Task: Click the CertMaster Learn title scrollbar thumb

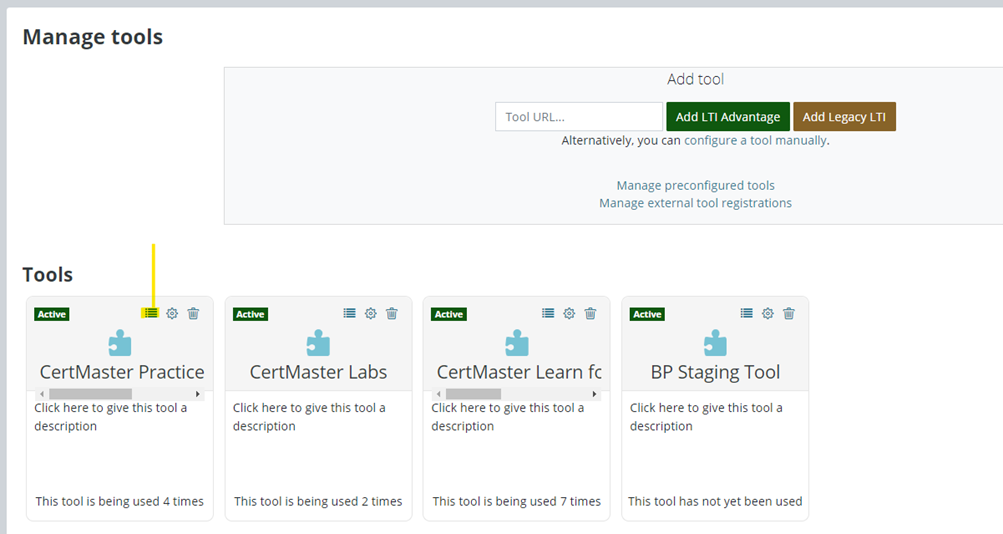Action: point(473,394)
